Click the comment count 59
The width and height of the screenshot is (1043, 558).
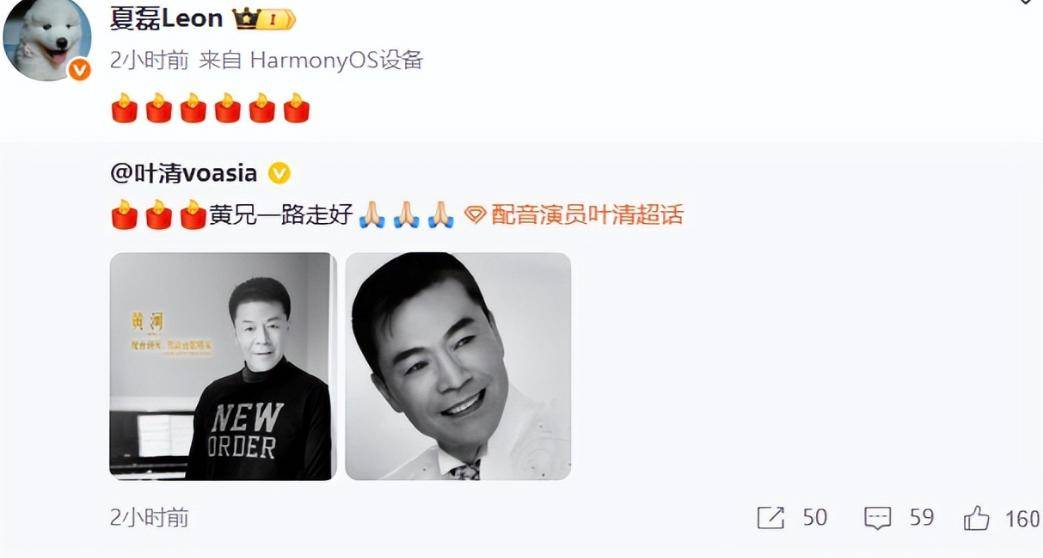click(922, 518)
